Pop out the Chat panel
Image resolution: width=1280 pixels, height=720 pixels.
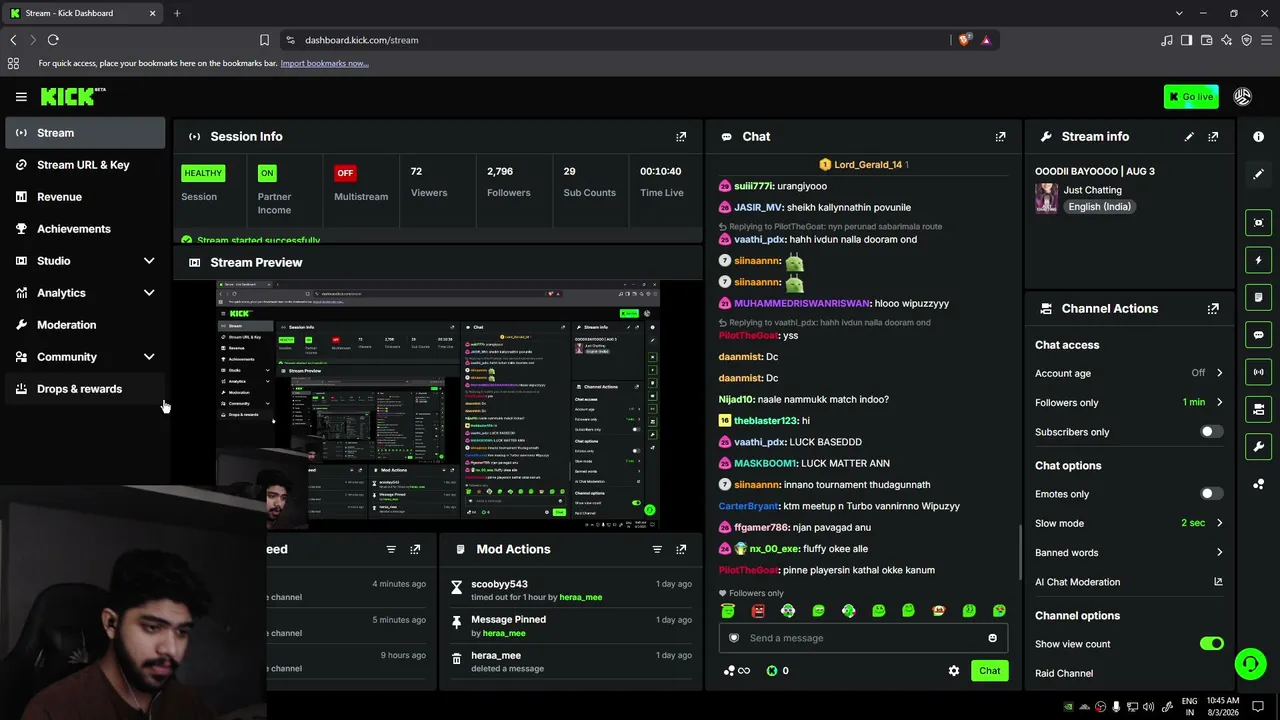[x=1000, y=137]
